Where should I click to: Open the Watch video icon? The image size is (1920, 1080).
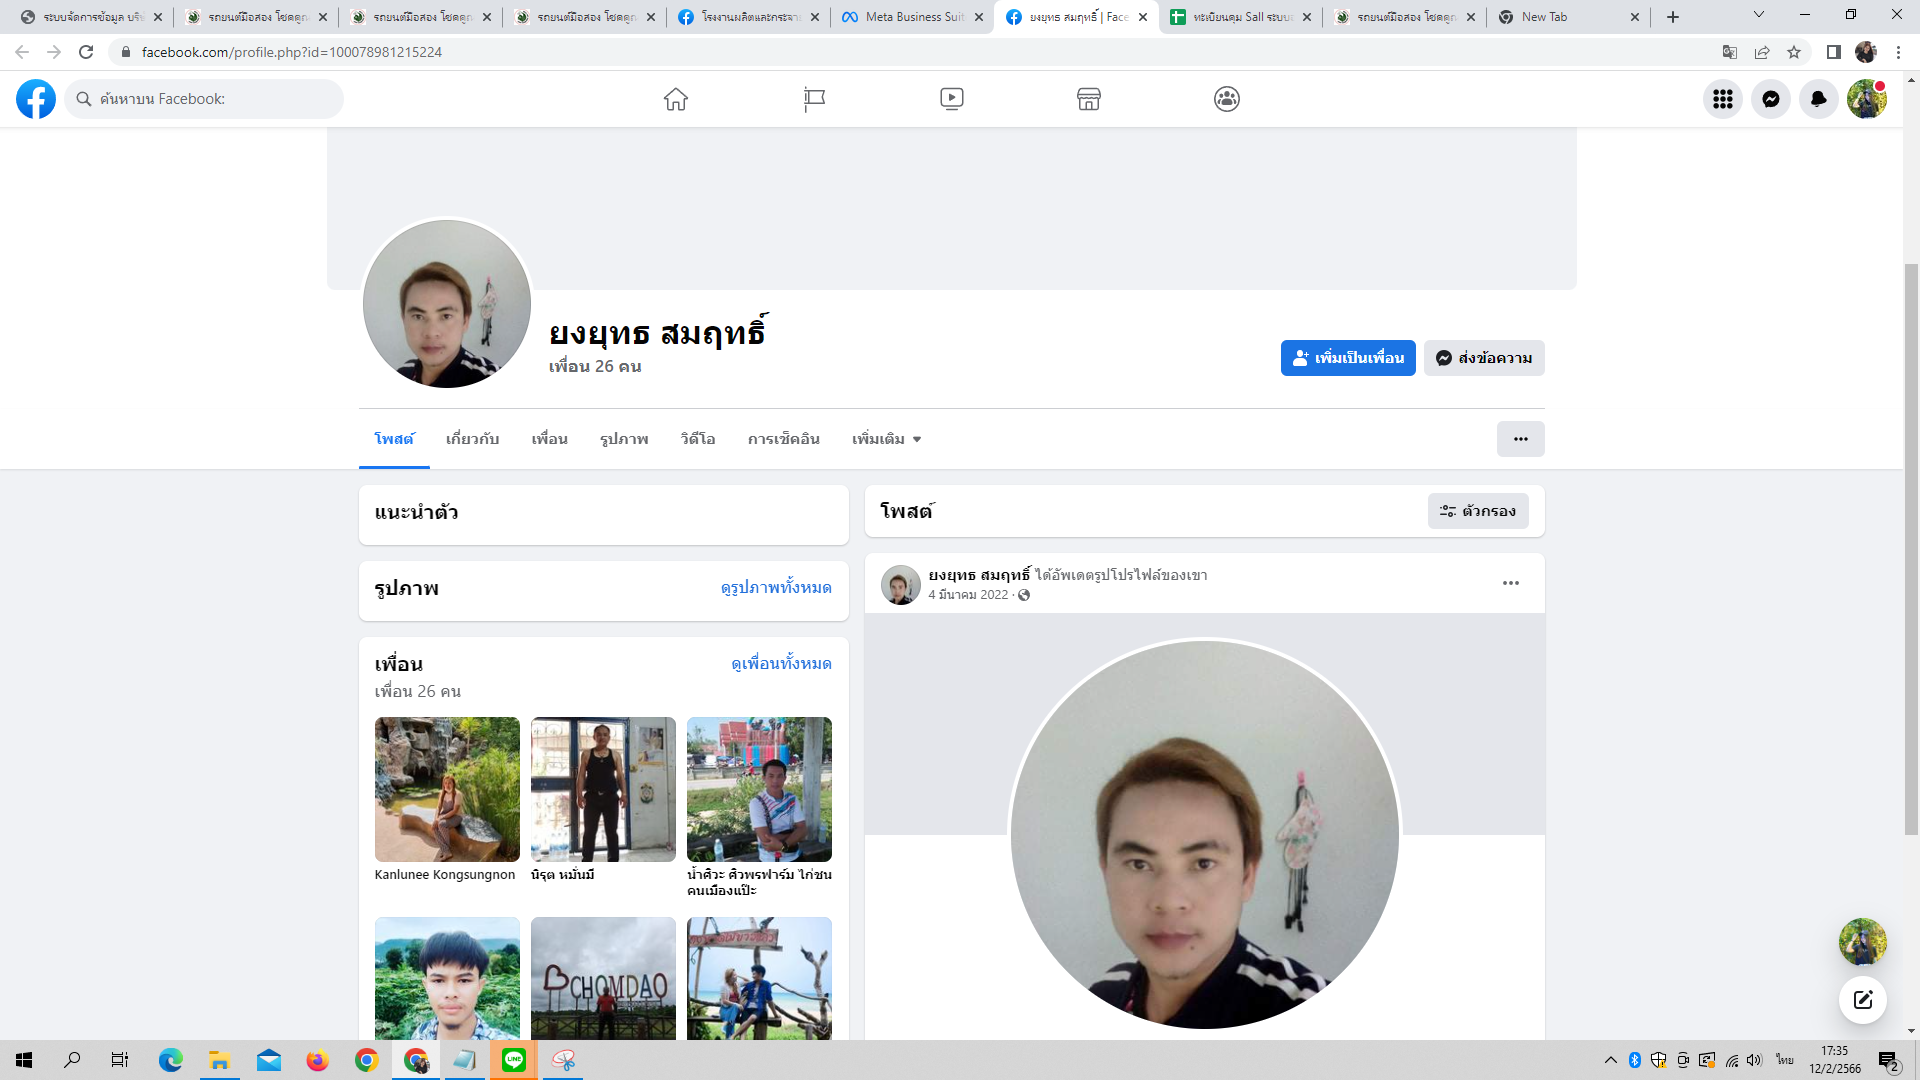point(951,99)
